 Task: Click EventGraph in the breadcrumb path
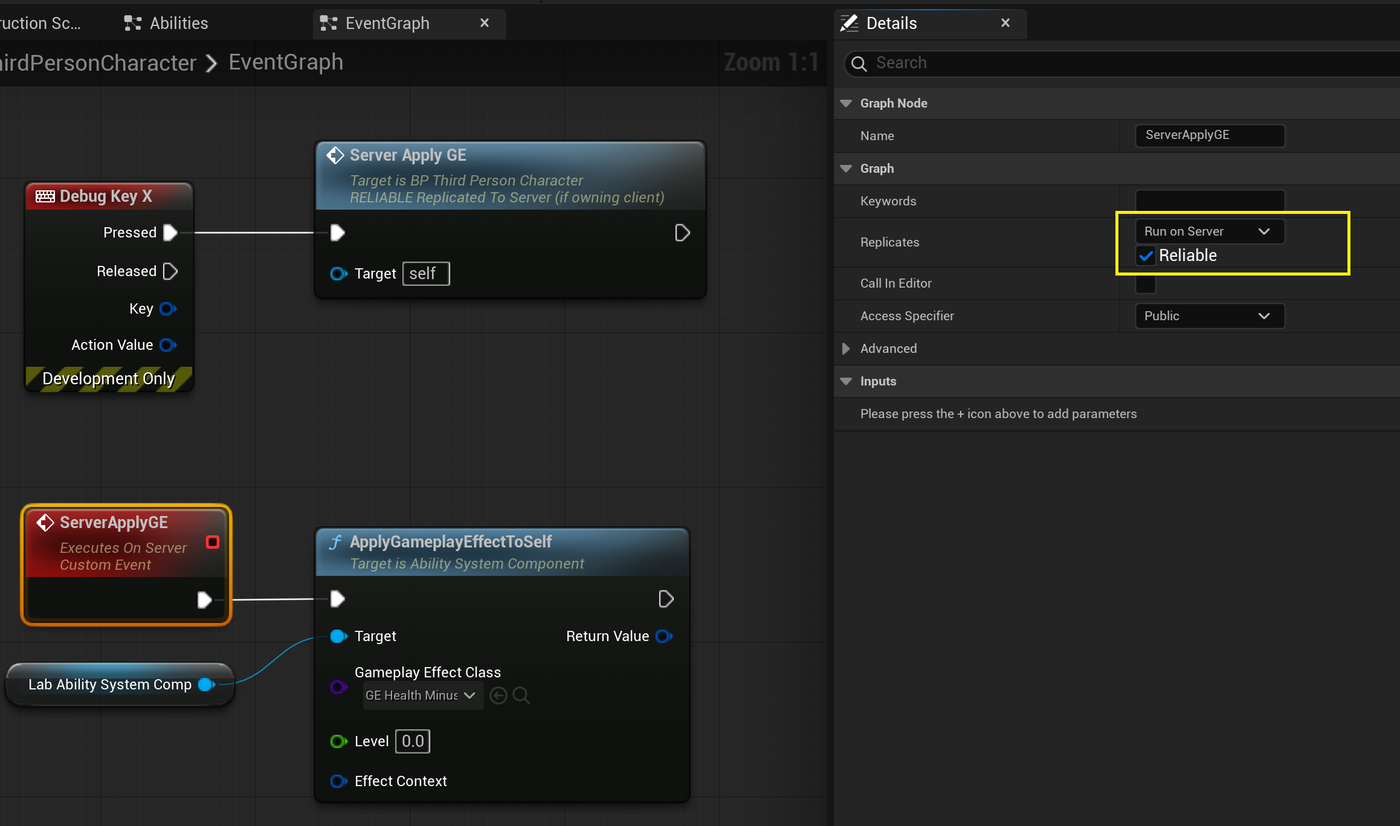point(286,62)
